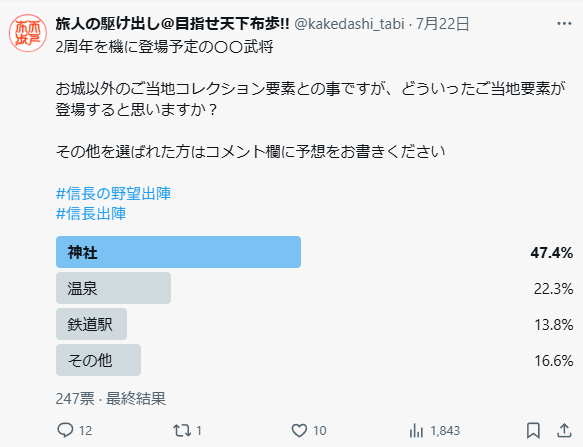Open the @kakedashi_tabi handle
The width and height of the screenshot is (583, 447).
[349, 24]
